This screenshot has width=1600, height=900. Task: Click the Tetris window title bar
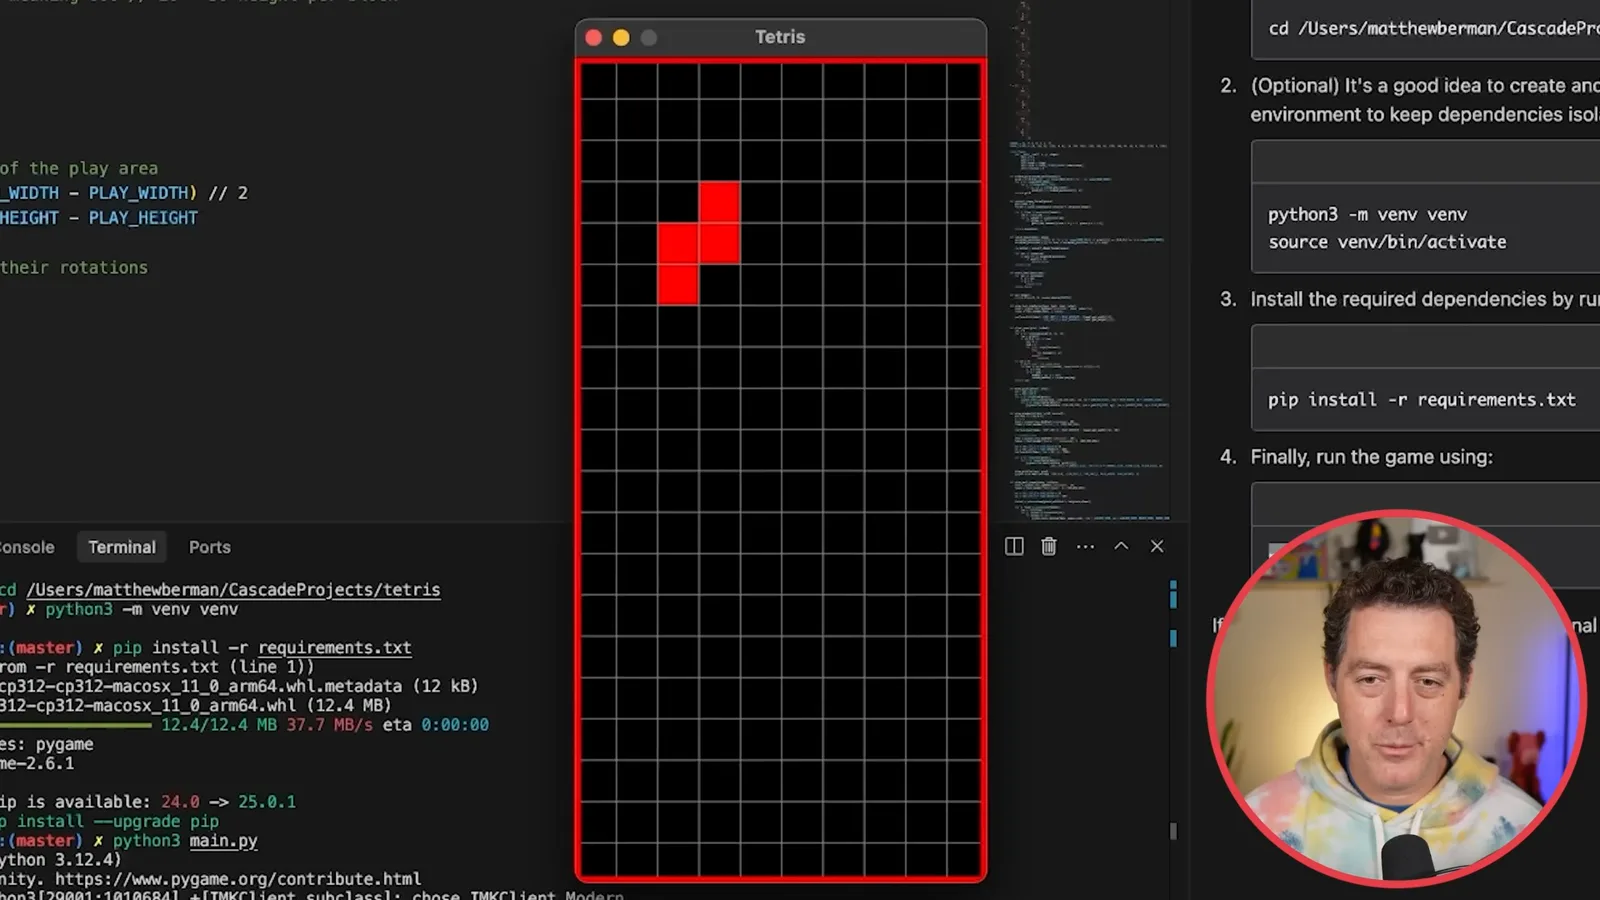780,37
